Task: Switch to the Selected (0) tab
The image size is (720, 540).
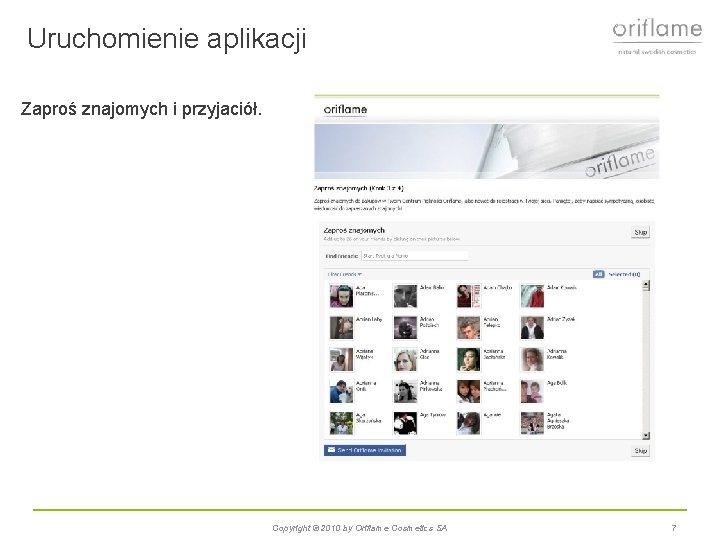Action: [624, 275]
